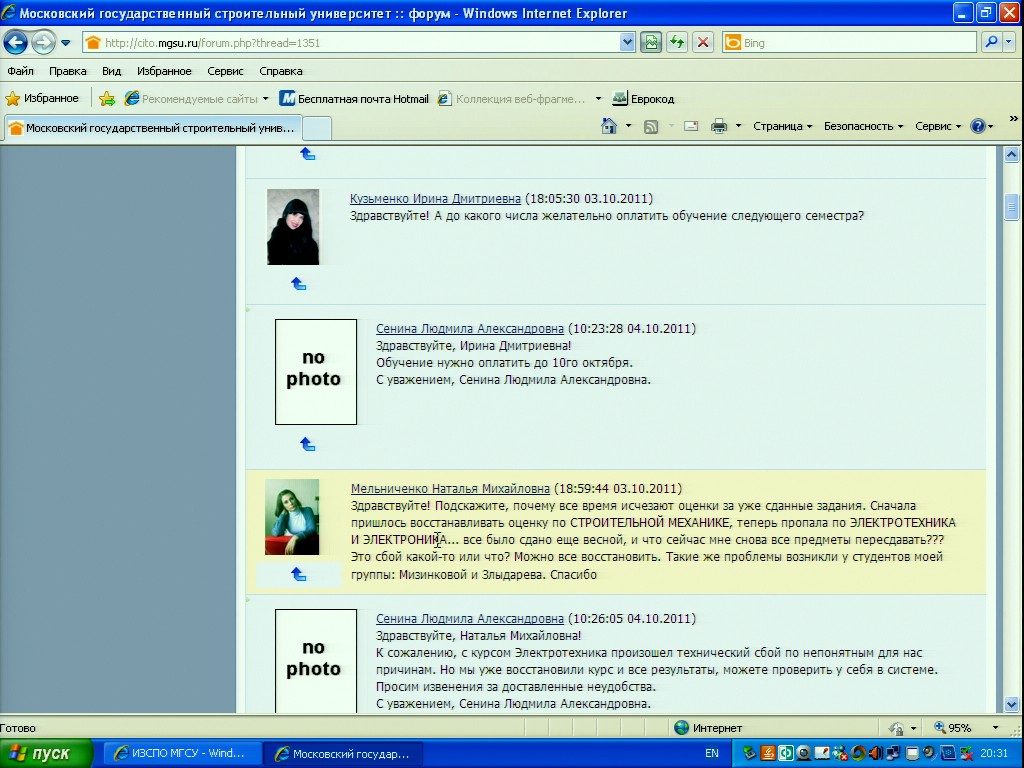Open the Избранное menu in the menu bar
1024x768 pixels.
[164, 71]
